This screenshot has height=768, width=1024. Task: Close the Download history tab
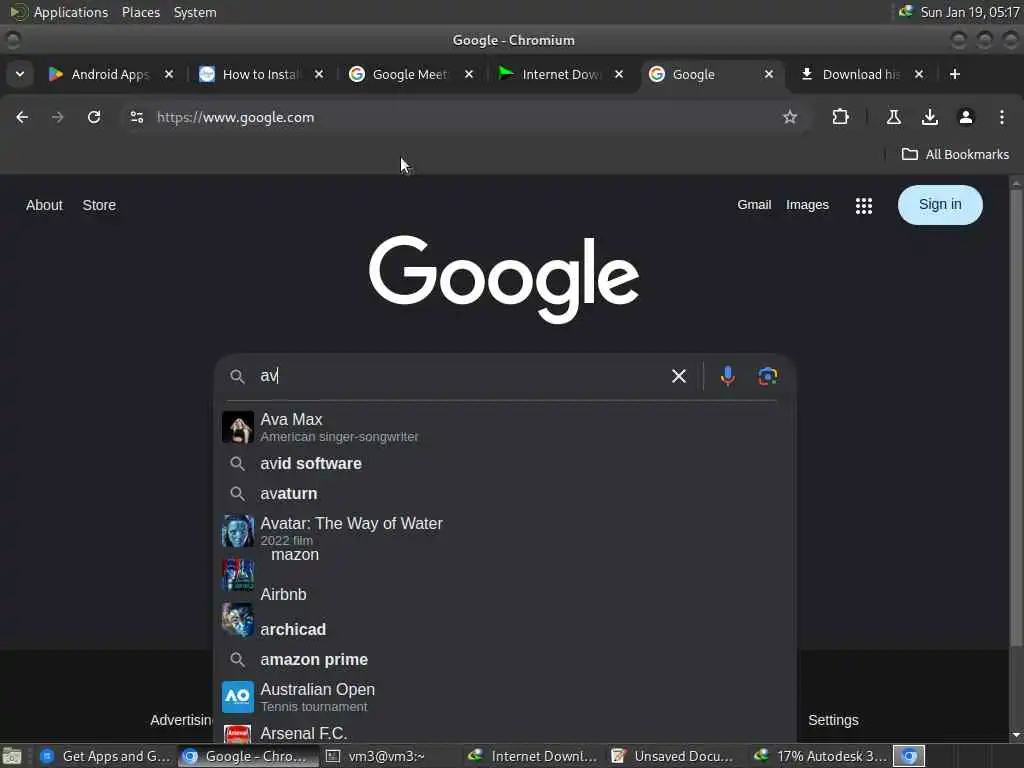[919, 74]
